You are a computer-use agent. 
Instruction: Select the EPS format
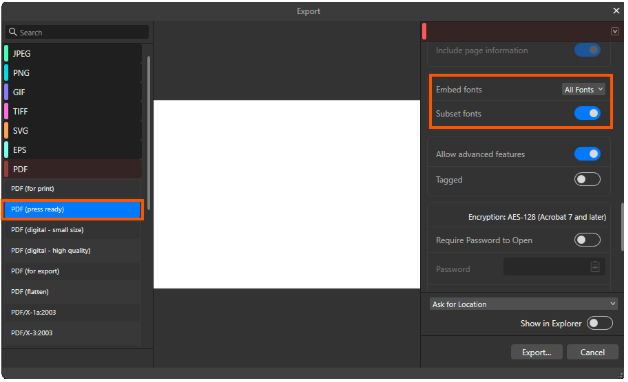point(73,150)
